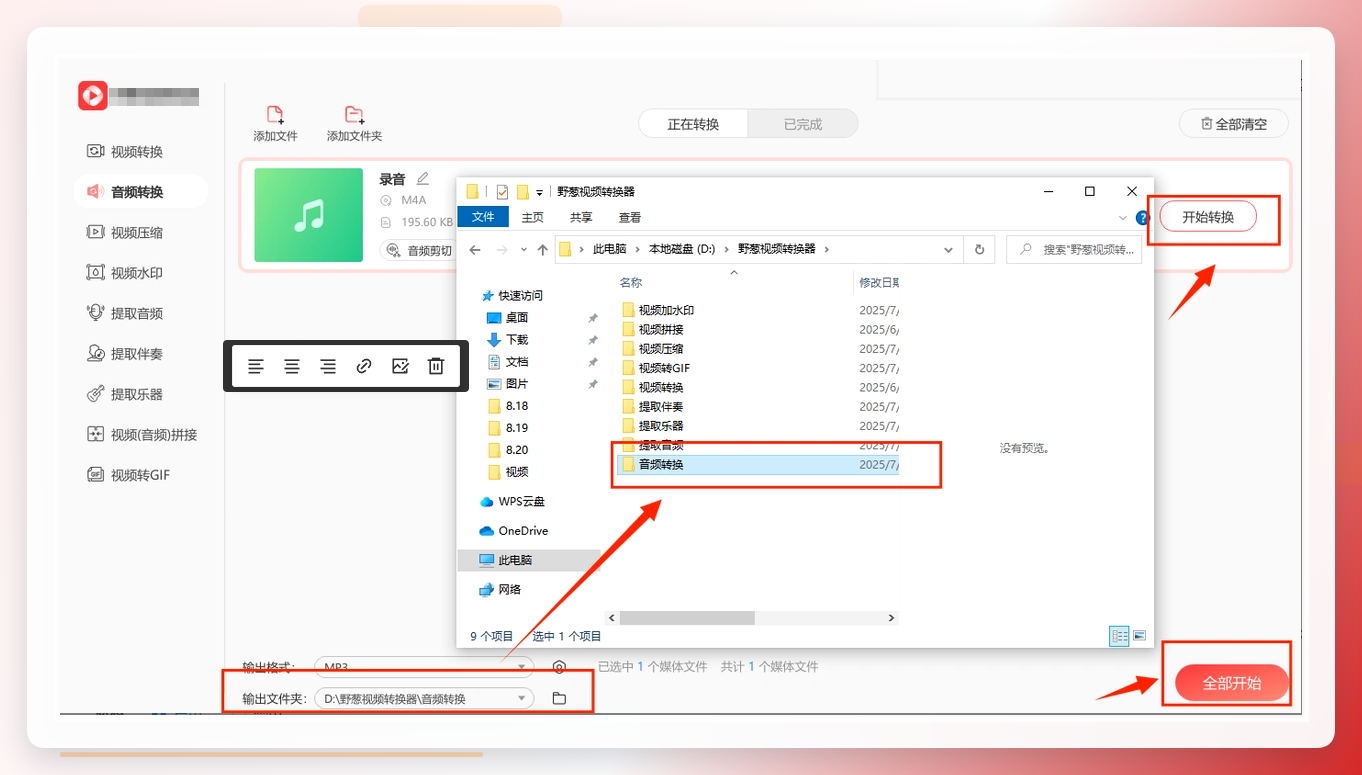Click the align-left icon in the dark toolbar
1362x775 pixels.
pos(256,366)
